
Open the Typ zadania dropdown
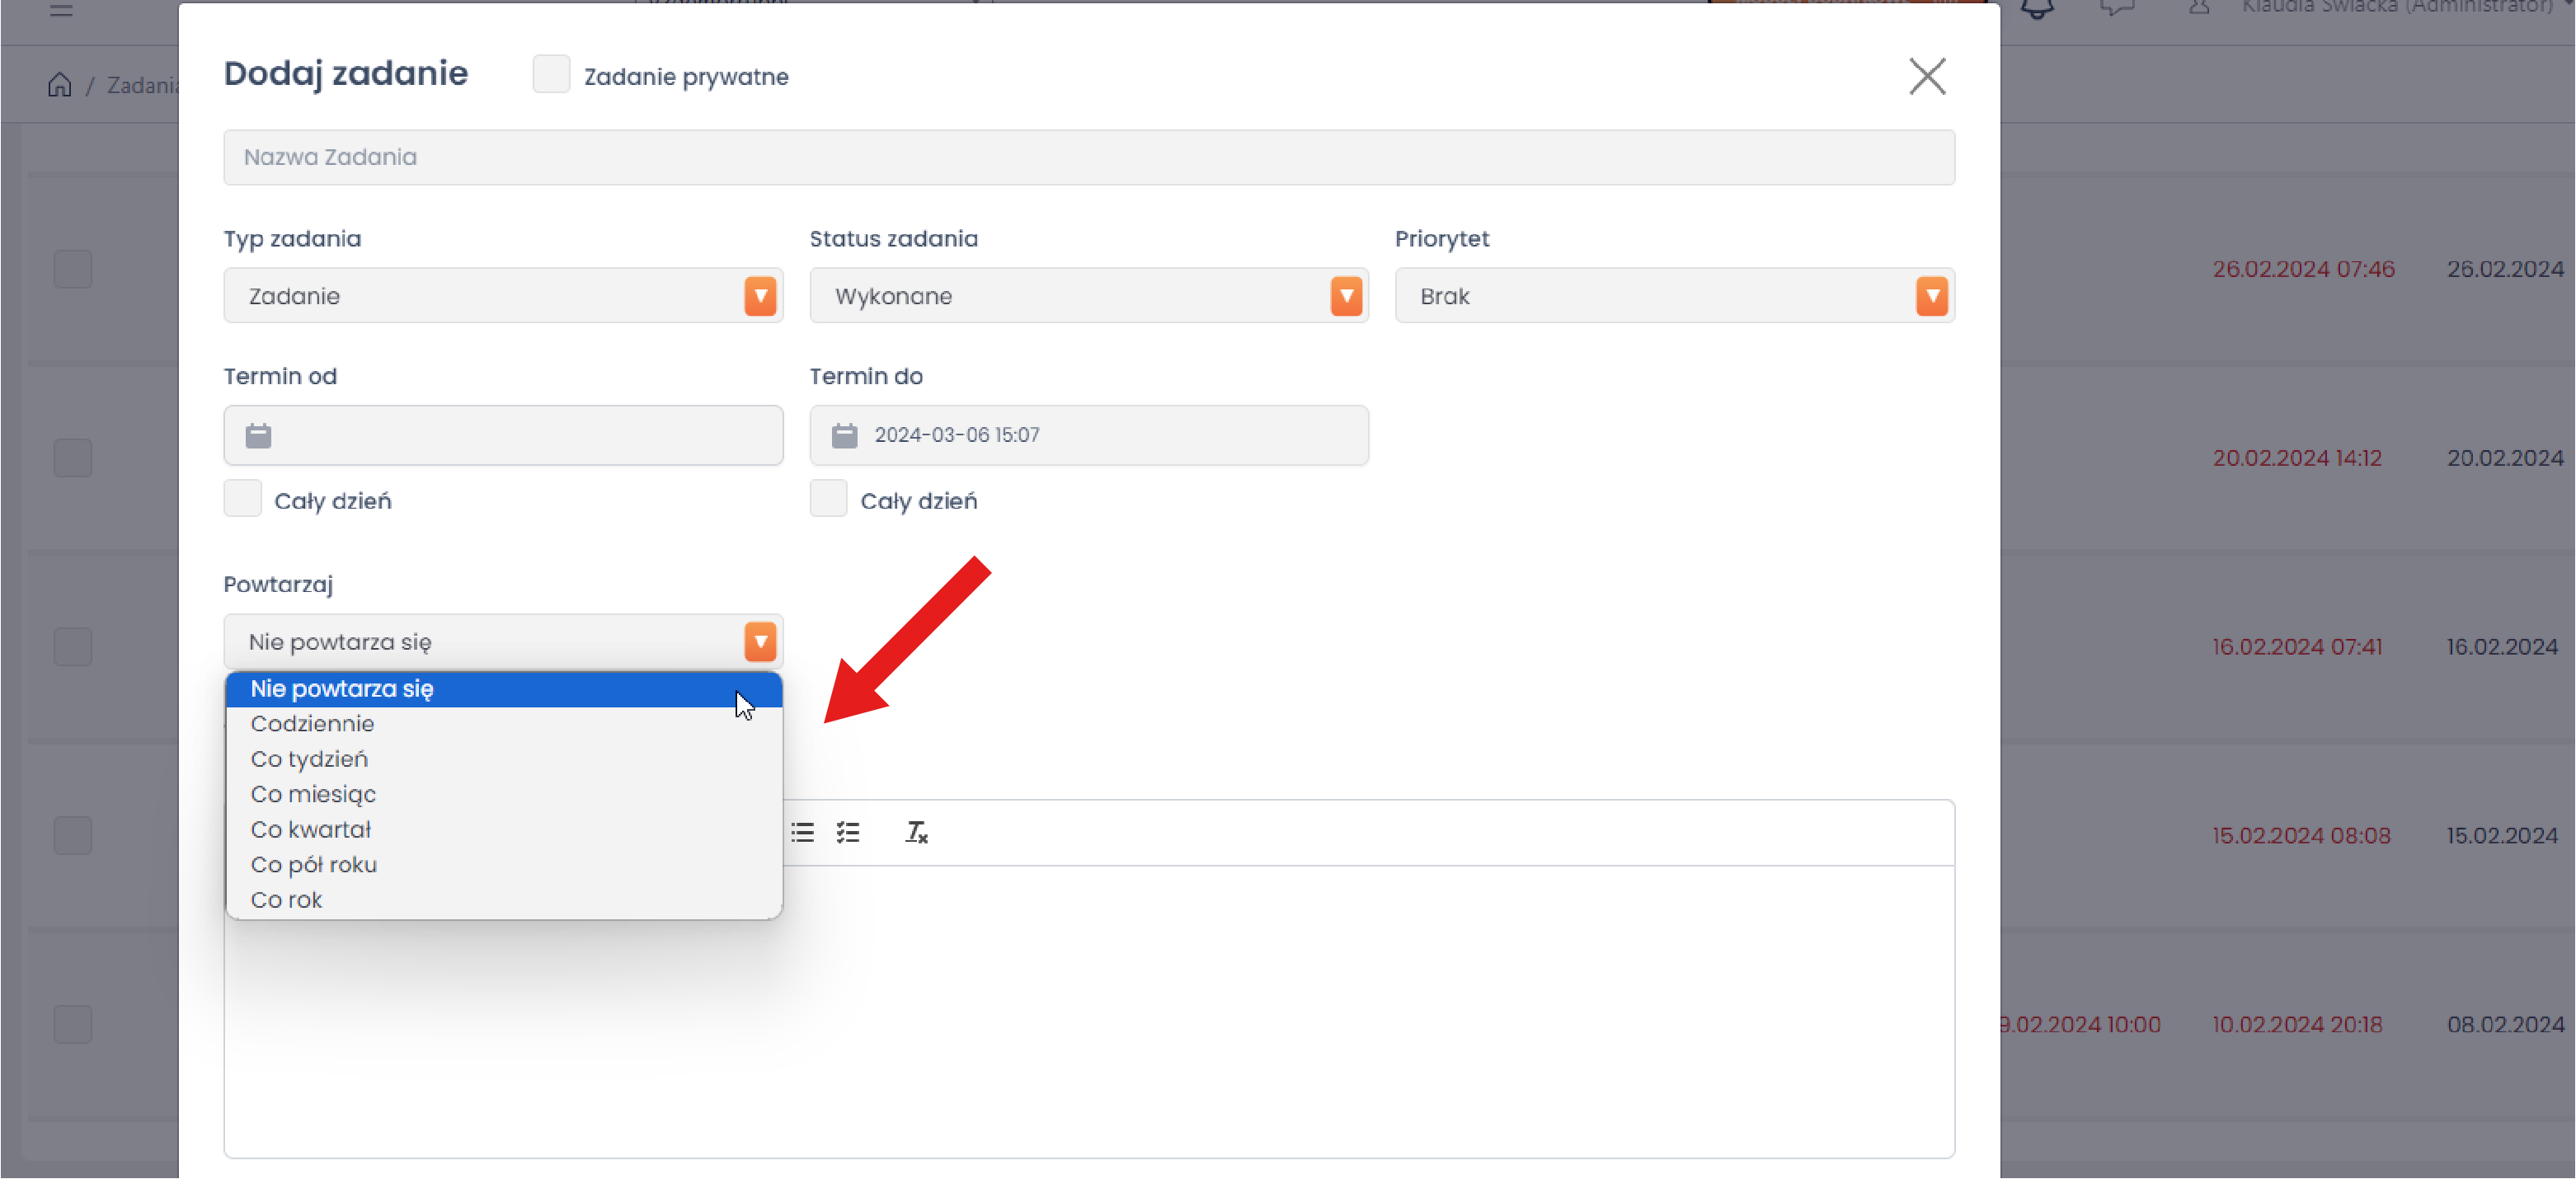point(503,296)
